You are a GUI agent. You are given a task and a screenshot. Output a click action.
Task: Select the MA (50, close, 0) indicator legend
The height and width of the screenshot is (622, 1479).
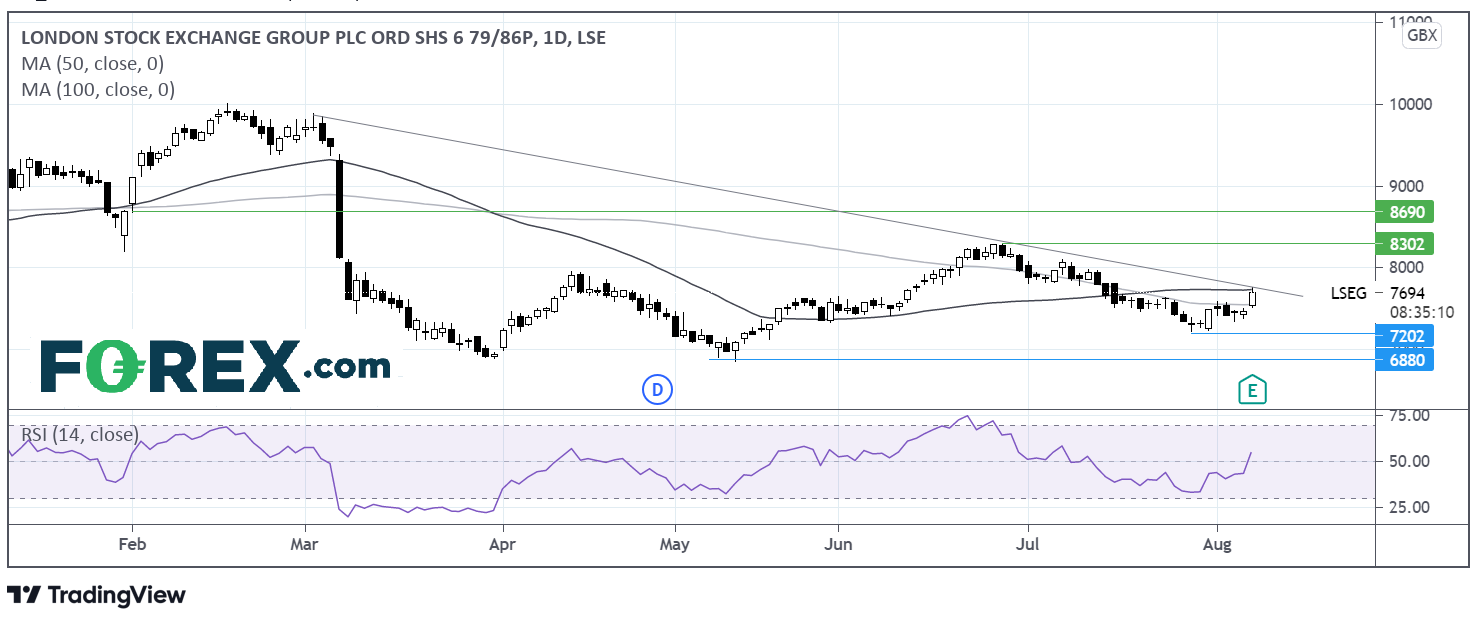pyautogui.click(x=92, y=64)
